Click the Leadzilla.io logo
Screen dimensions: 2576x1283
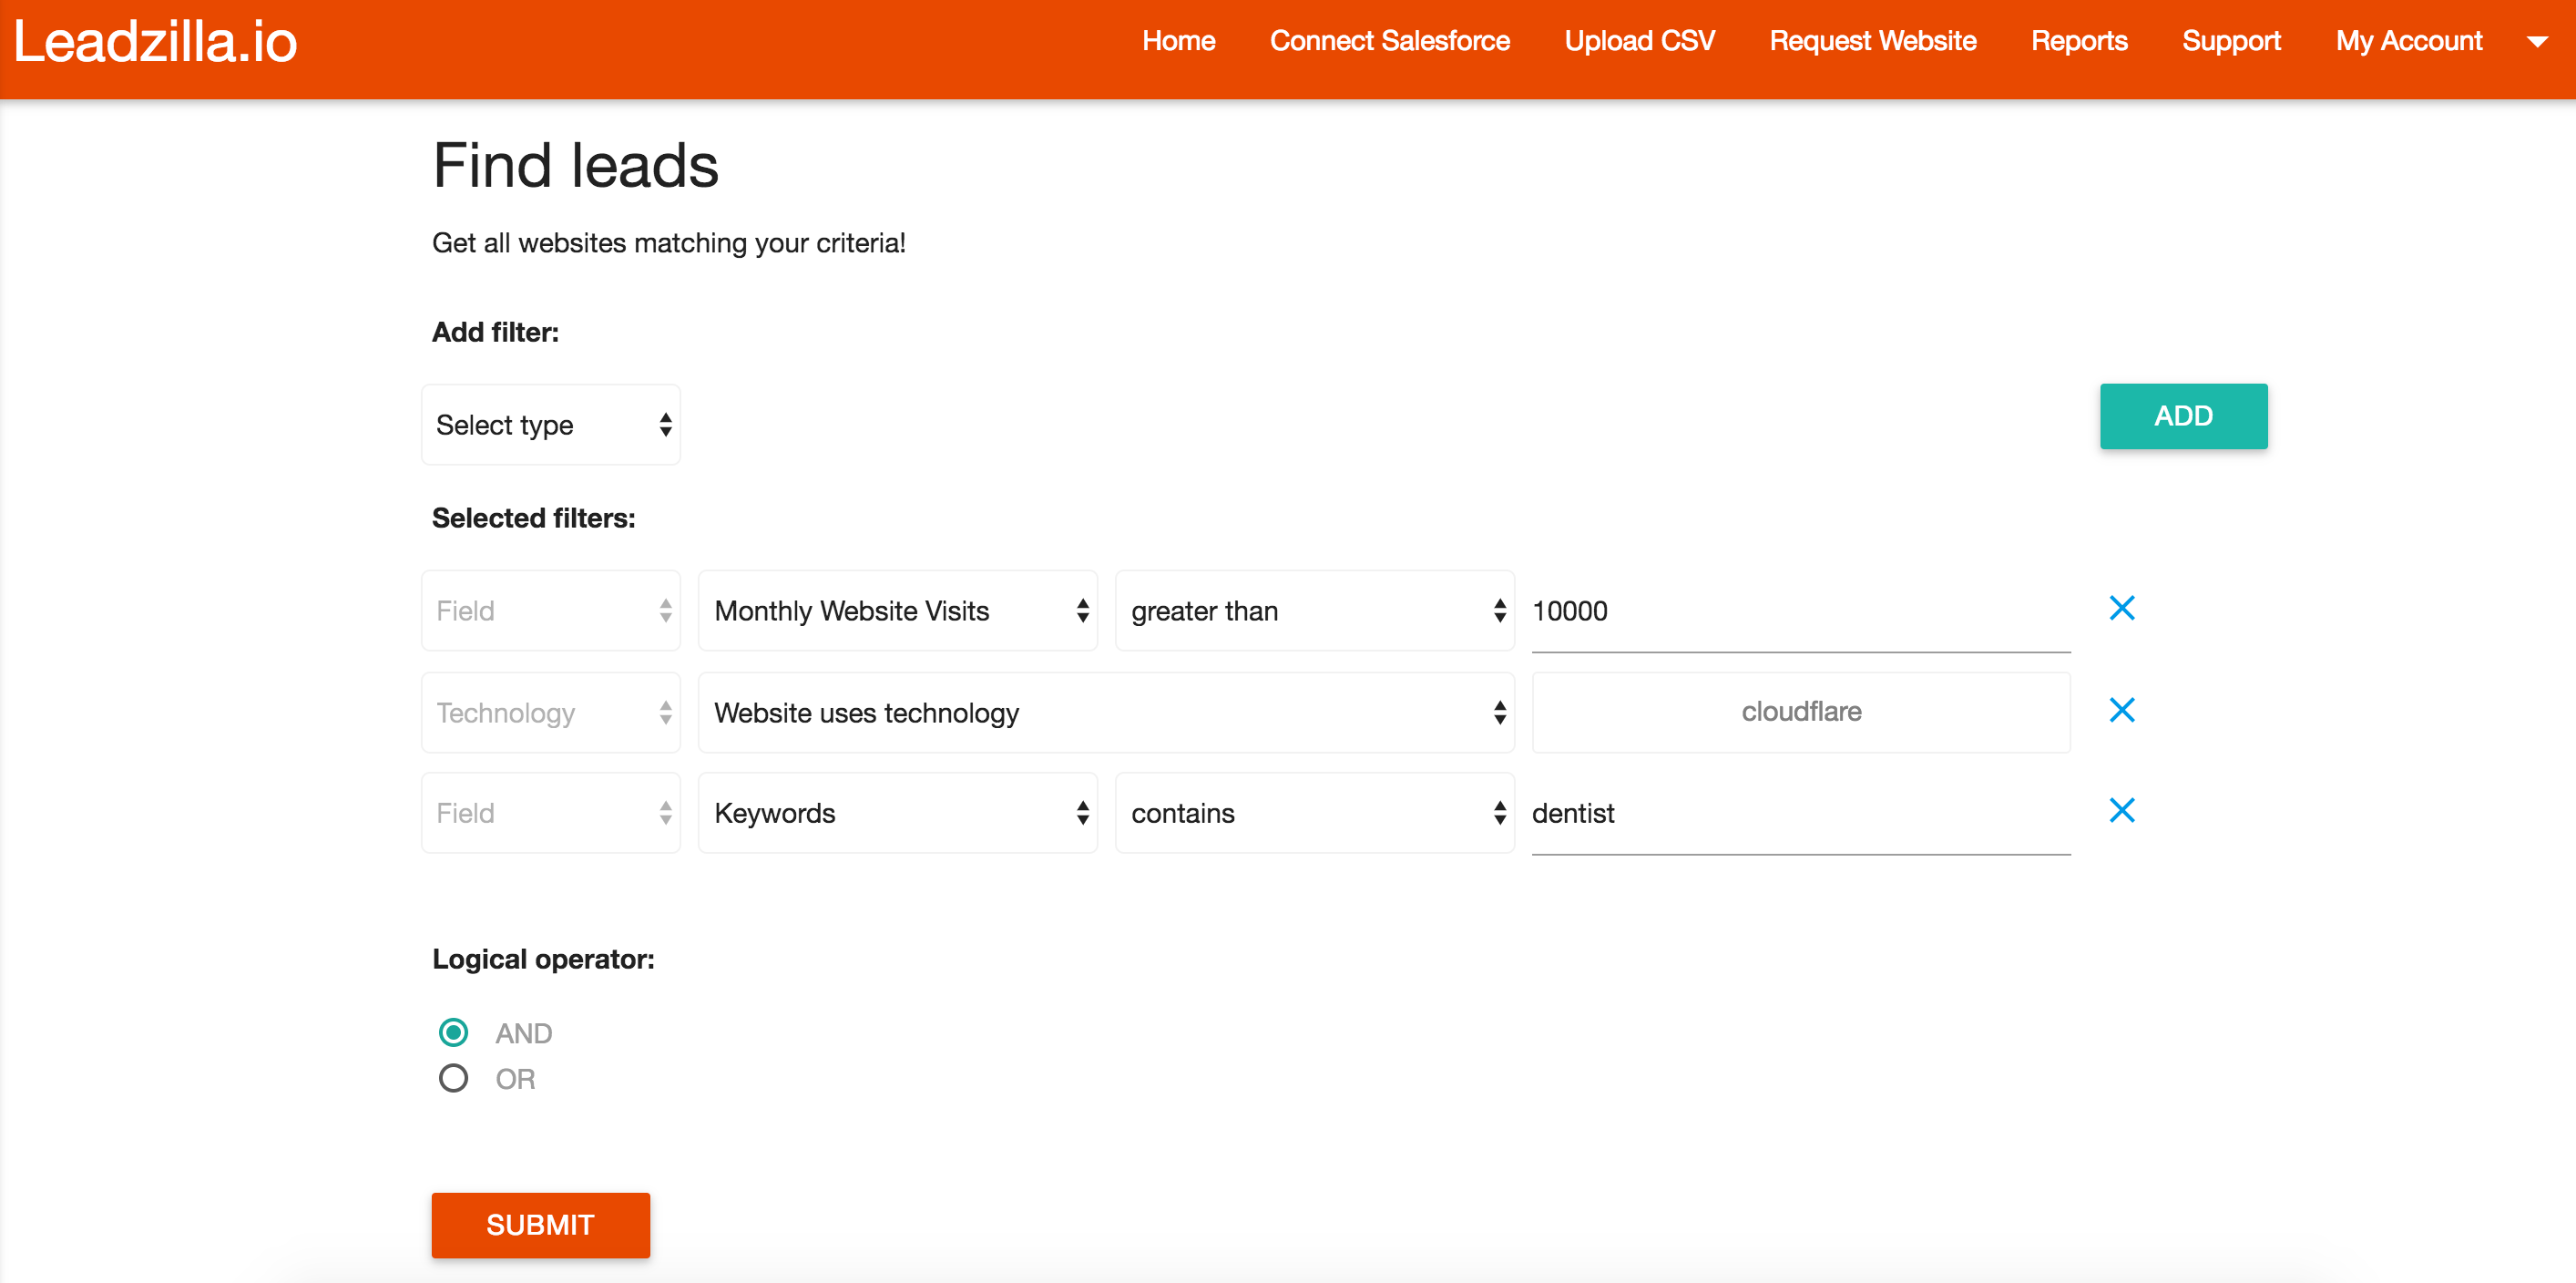click(155, 41)
